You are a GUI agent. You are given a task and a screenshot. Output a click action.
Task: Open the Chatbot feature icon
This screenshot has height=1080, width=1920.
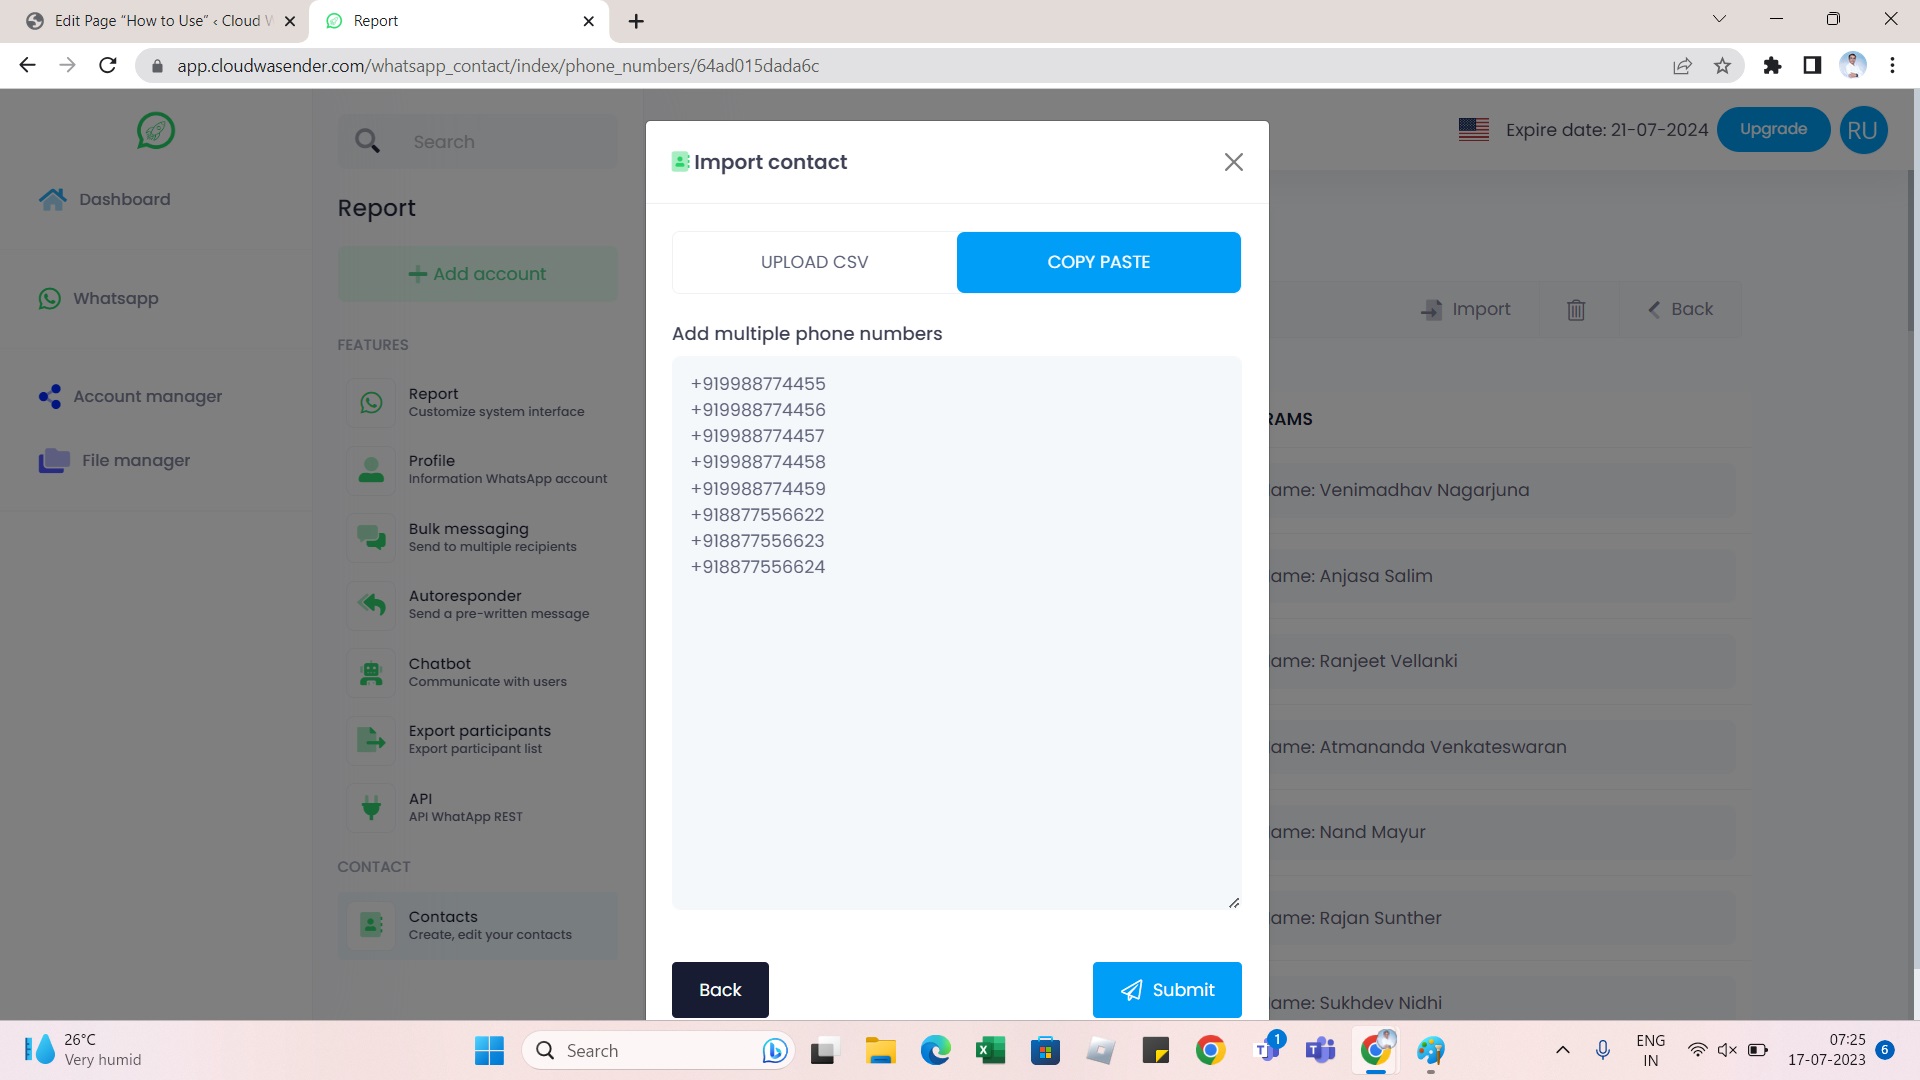click(371, 671)
